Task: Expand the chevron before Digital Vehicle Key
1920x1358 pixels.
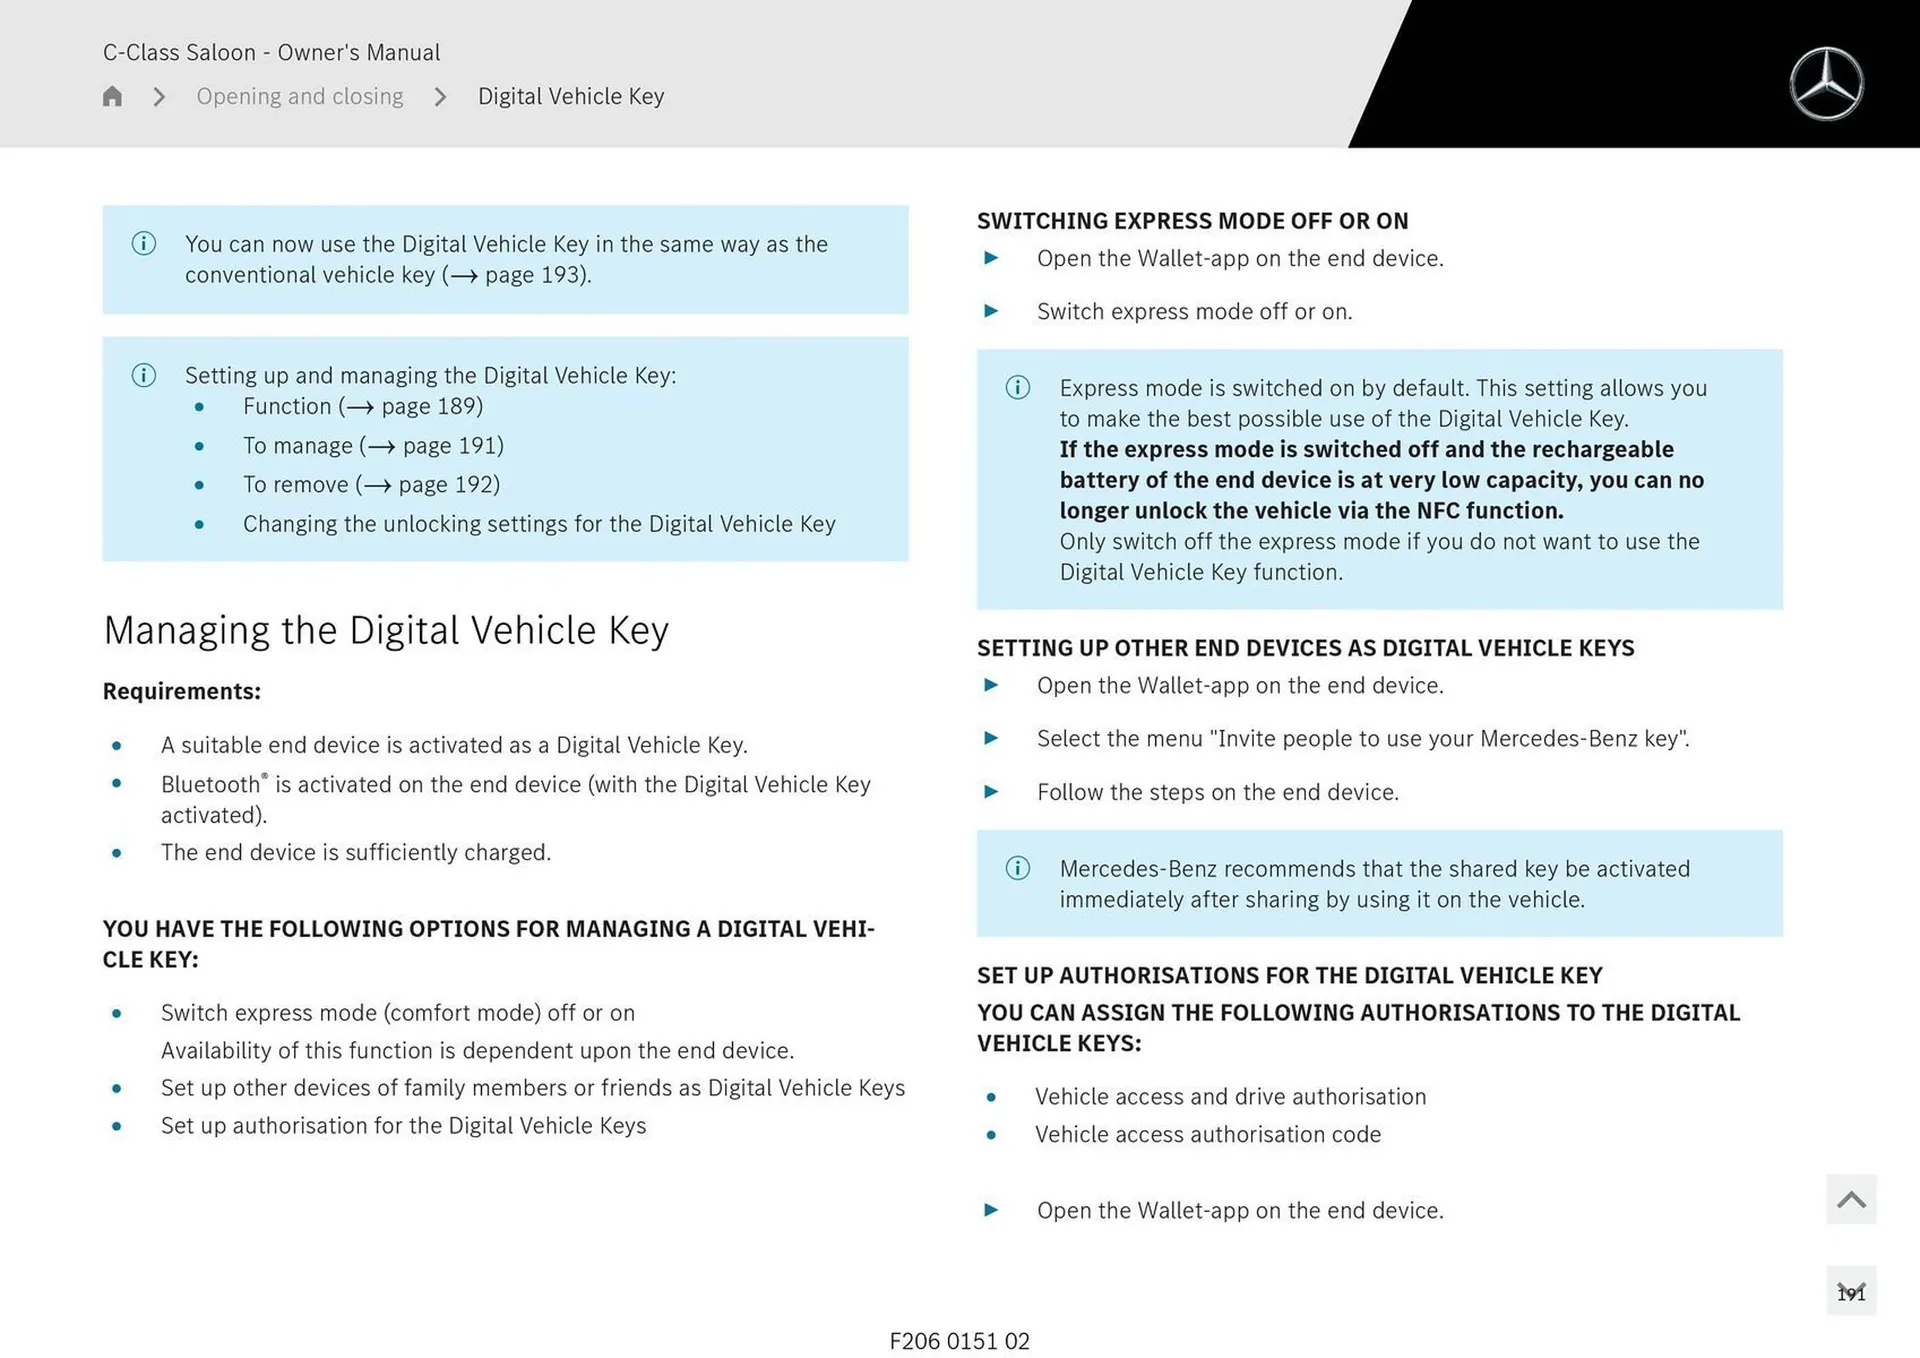Action: coord(438,97)
